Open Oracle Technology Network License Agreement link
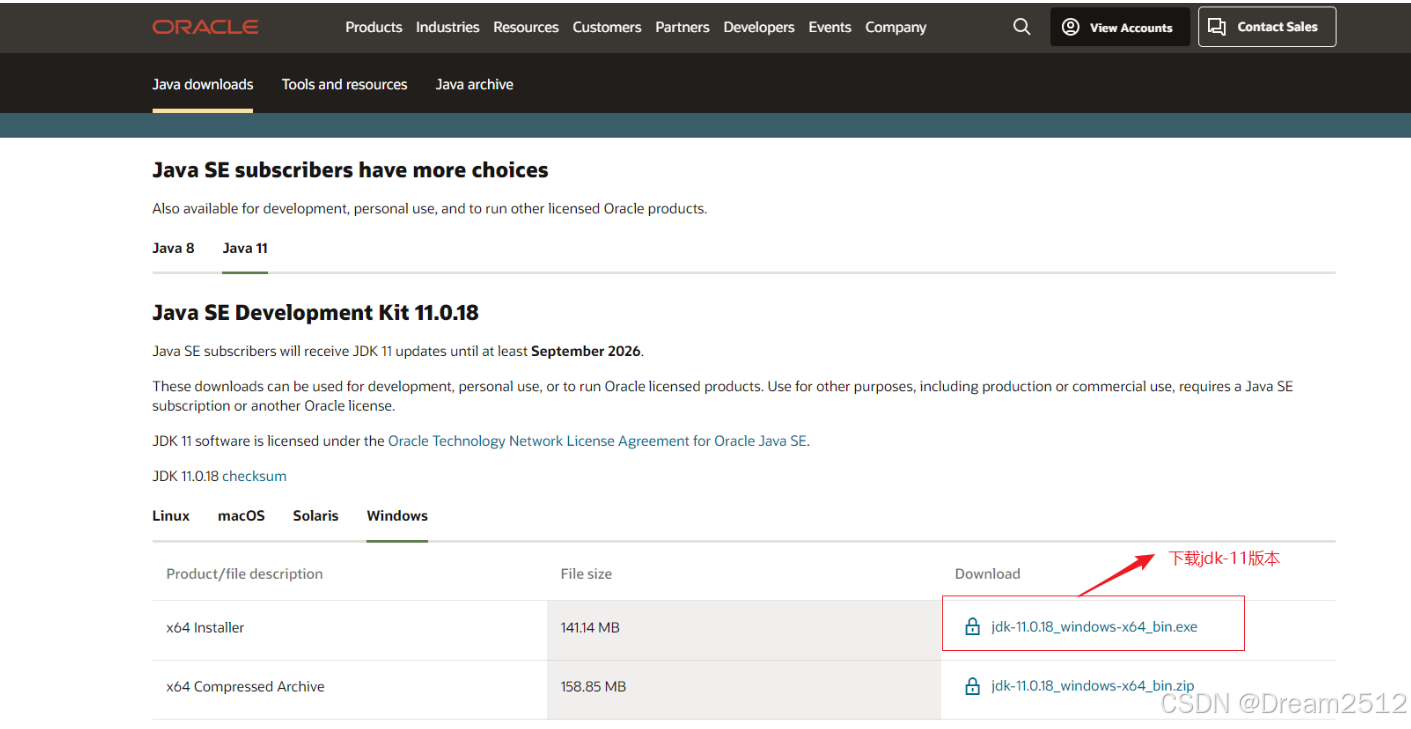1411x729 pixels. tap(597, 441)
